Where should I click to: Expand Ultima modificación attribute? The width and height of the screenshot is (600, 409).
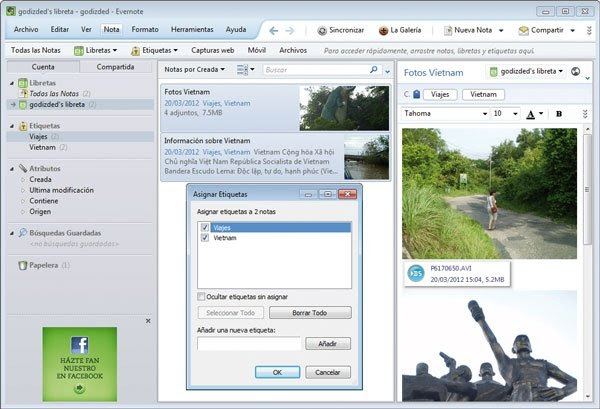pyautogui.click(x=23, y=190)
